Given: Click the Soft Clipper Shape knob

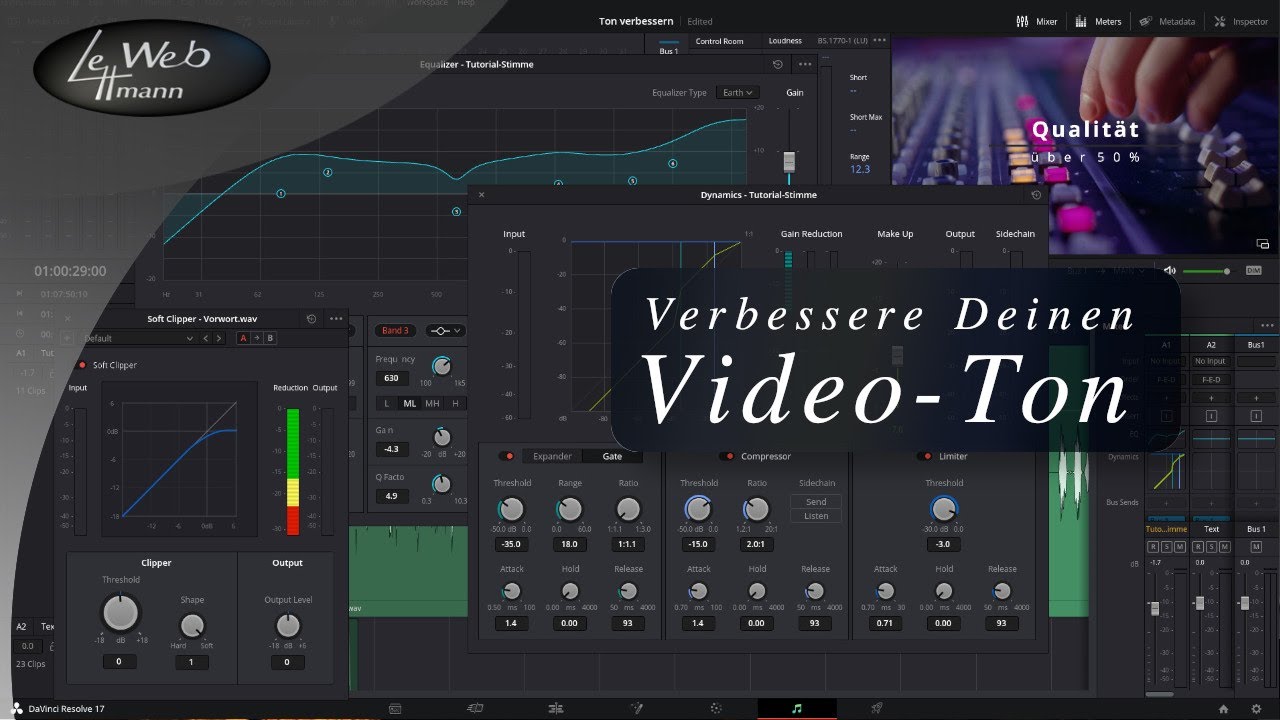Looking at the screenshot, I should [191, 625].
